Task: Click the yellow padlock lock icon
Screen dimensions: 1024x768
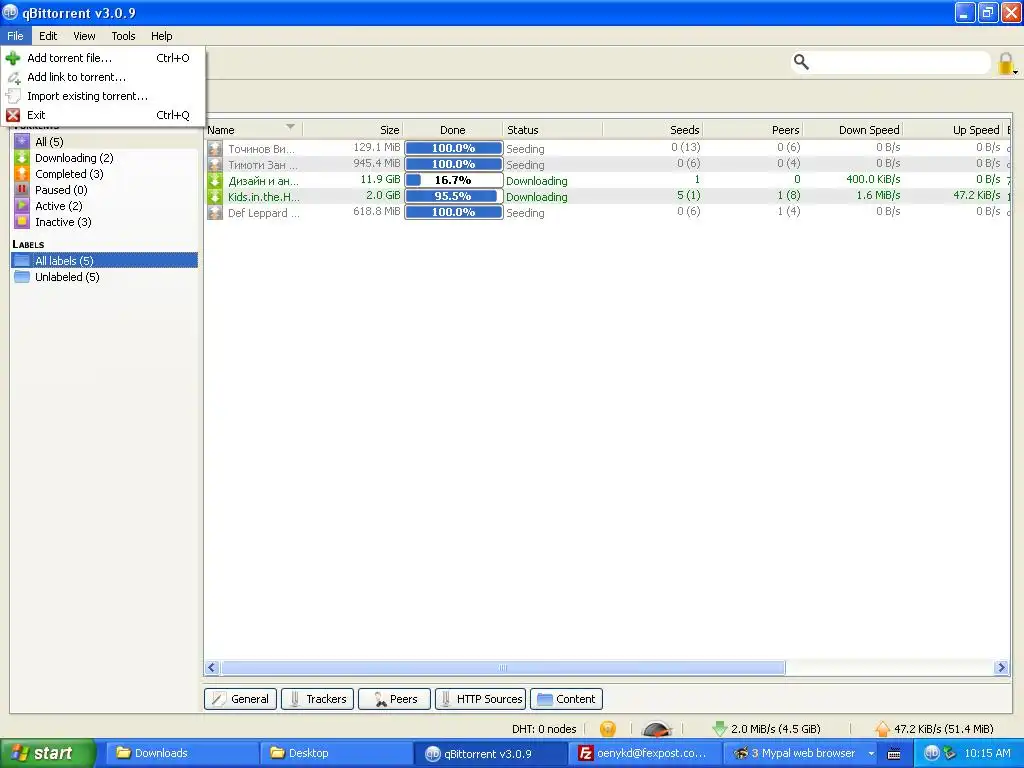Action: [1006, 63]
